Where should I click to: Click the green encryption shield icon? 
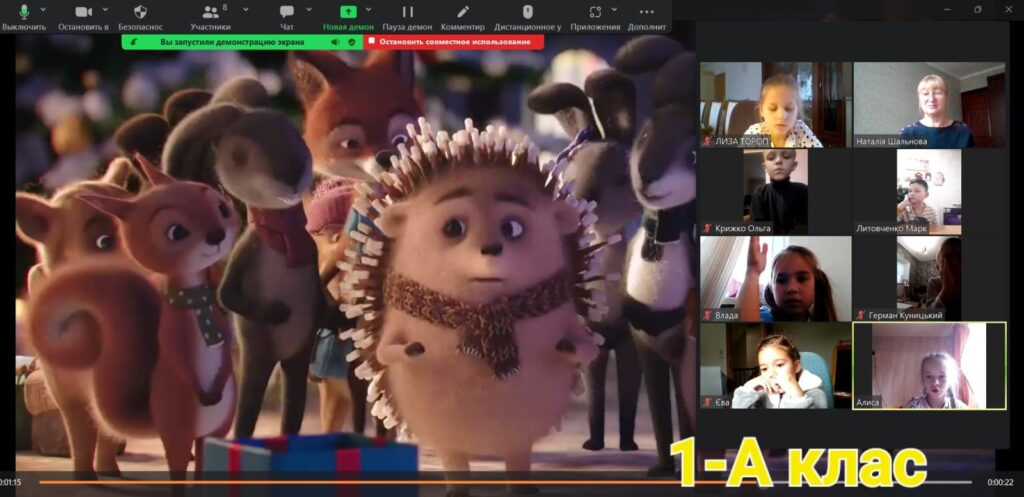click(x=351, y=42)
